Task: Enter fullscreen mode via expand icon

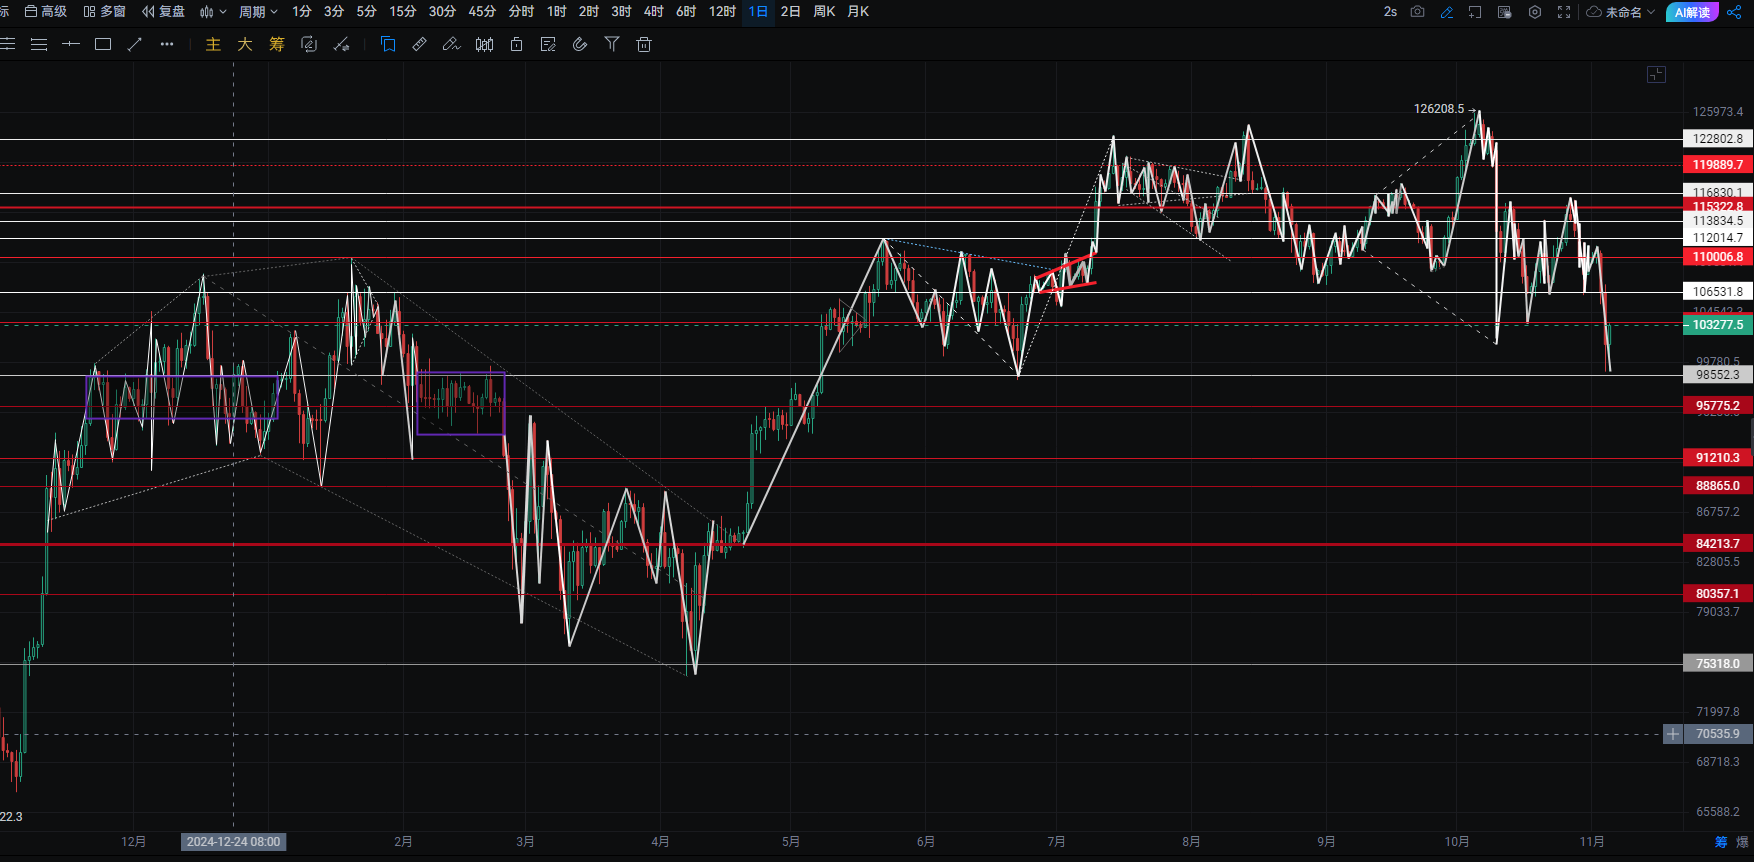Action: point(1564,12)
